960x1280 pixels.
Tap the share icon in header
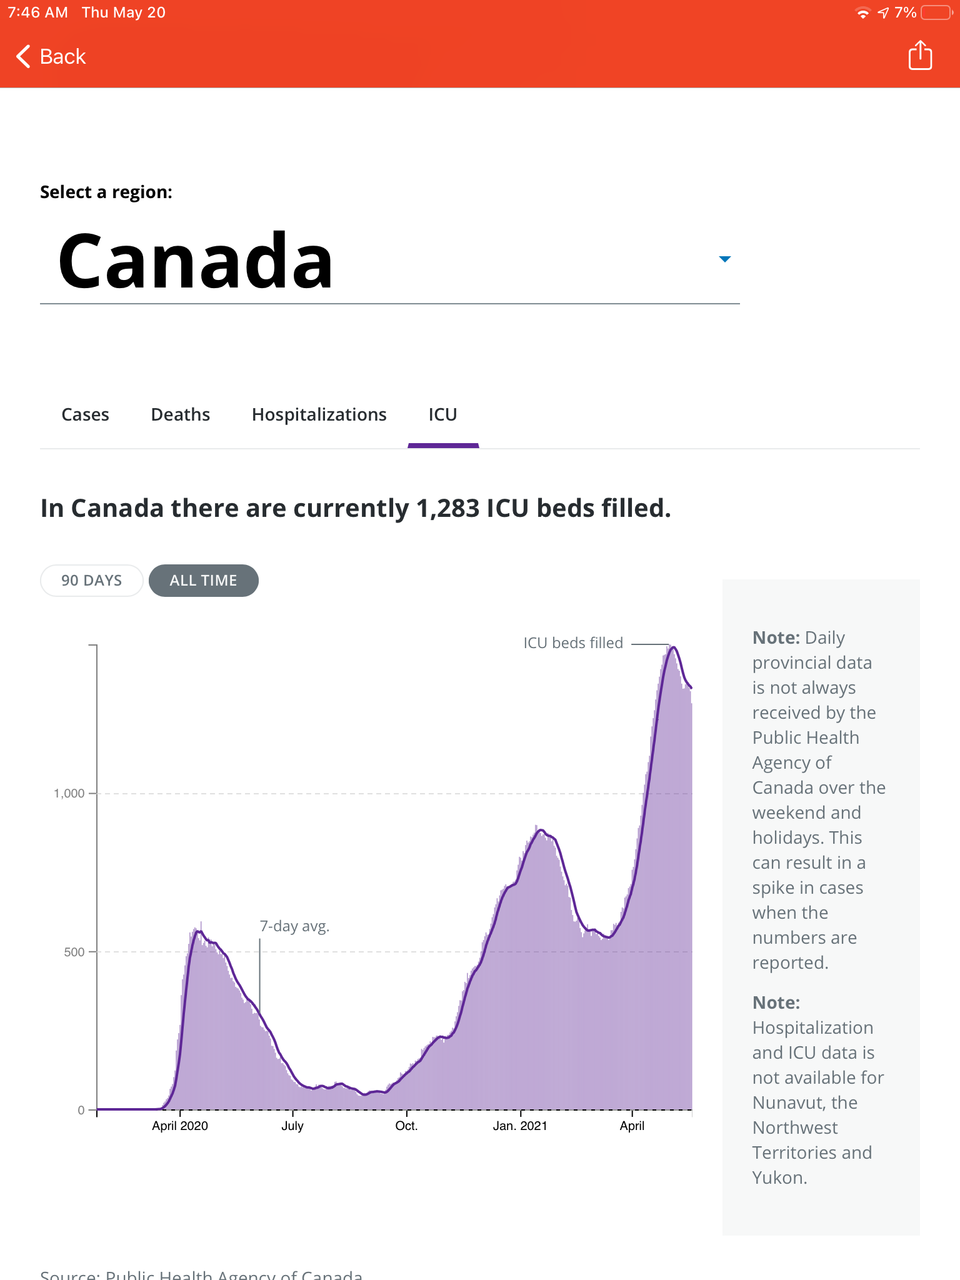pyautogui.click(x=920, y=56)
